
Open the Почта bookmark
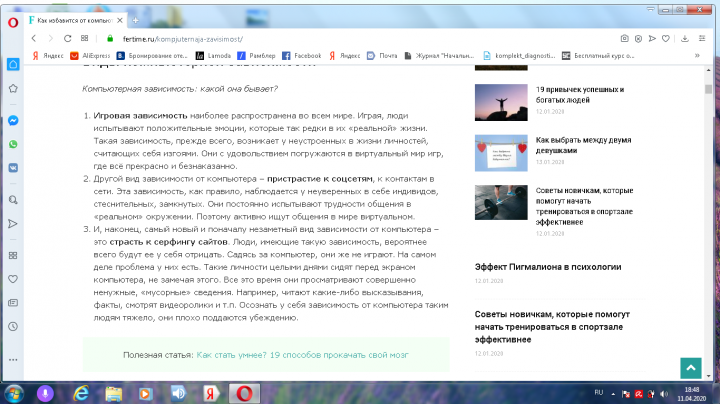pos(382,56)
